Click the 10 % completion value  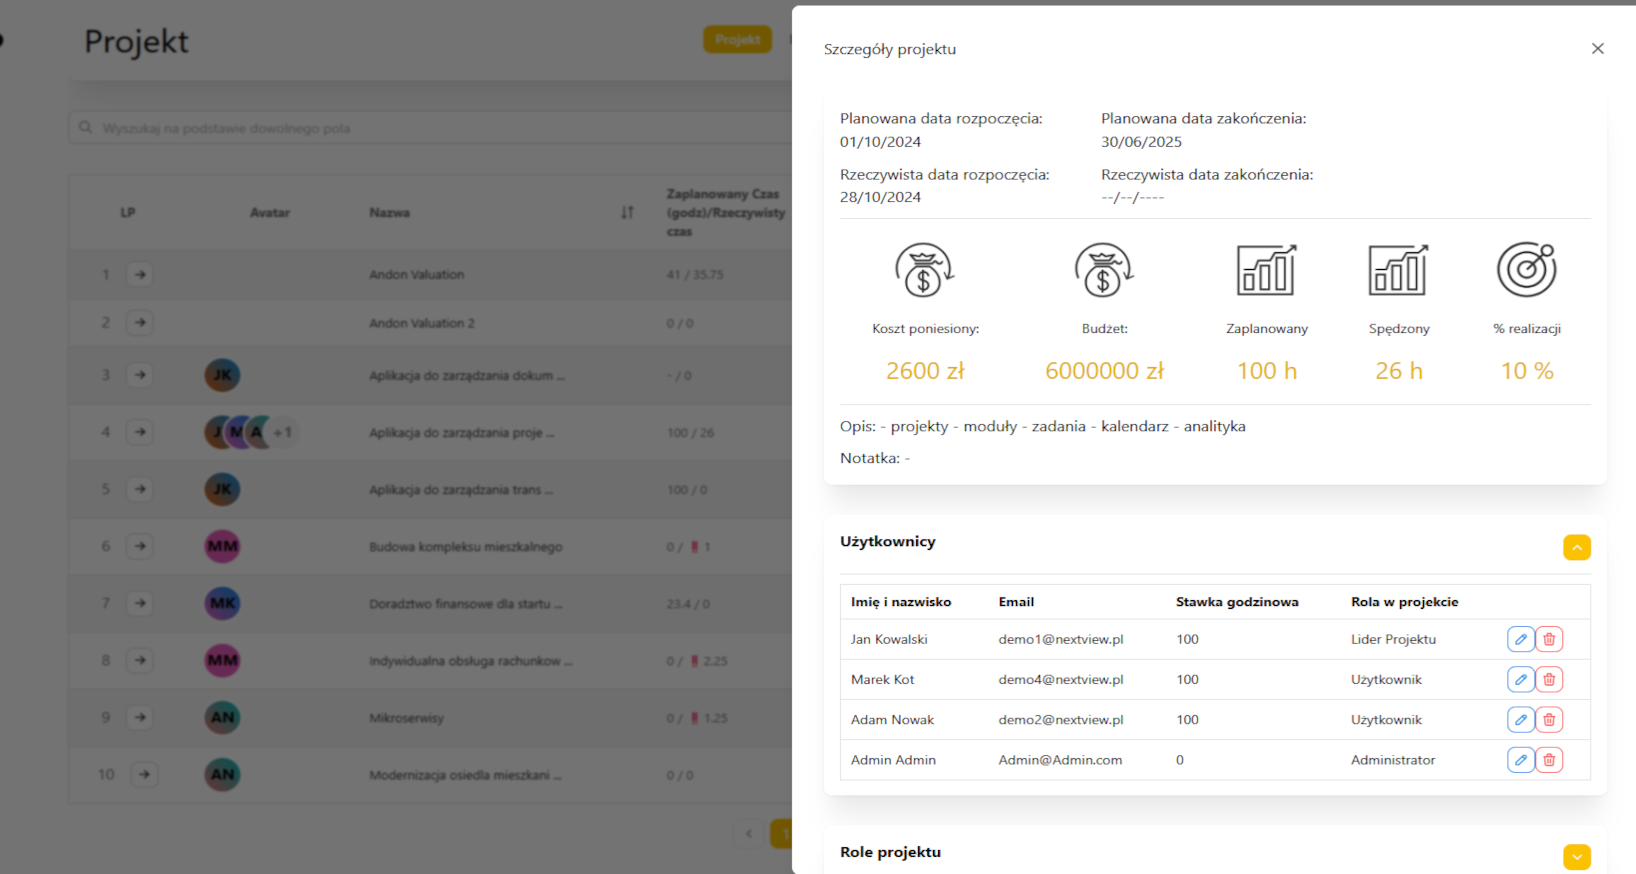tap(1527, 371)
